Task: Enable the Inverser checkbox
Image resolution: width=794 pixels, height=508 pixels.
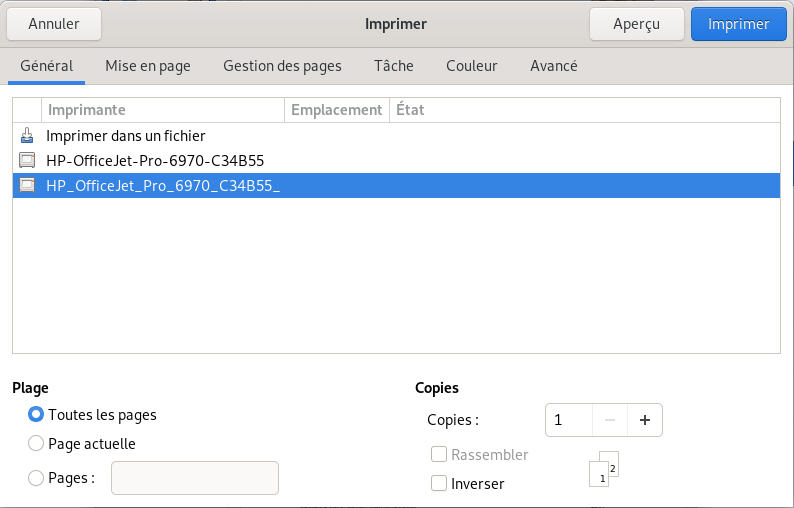Action: (439, 484)
